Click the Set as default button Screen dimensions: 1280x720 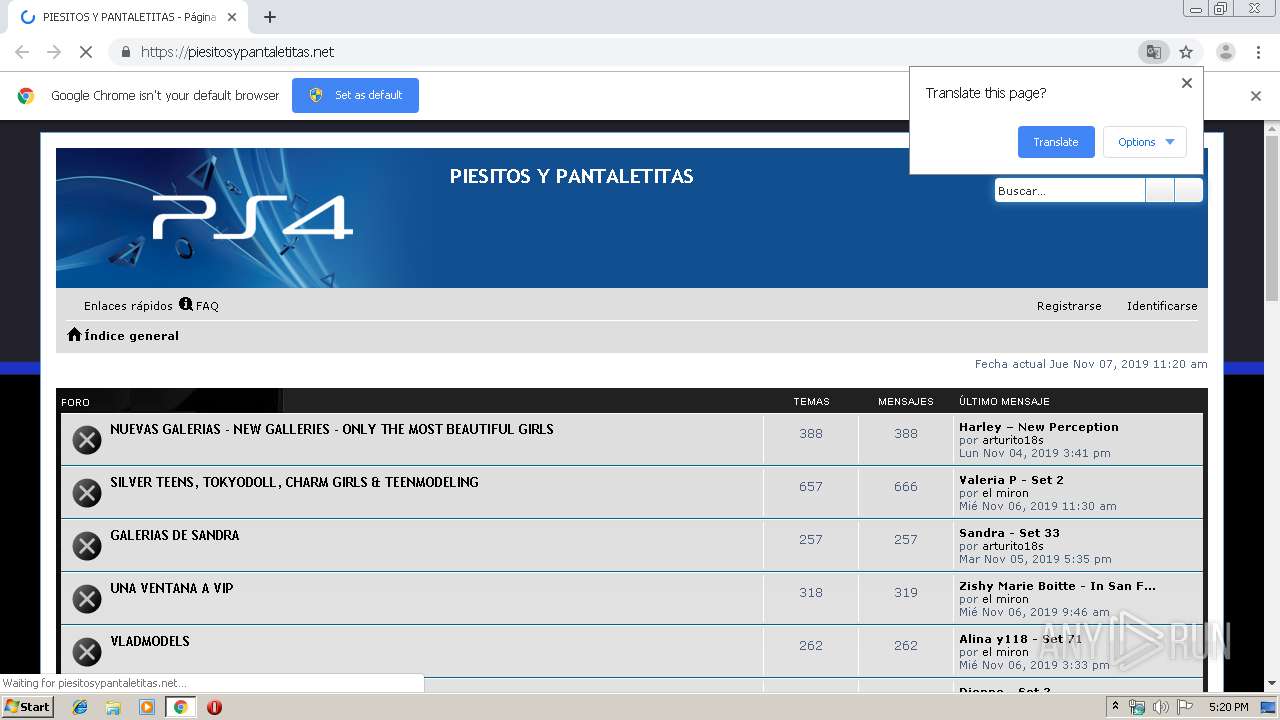point(355,95)
